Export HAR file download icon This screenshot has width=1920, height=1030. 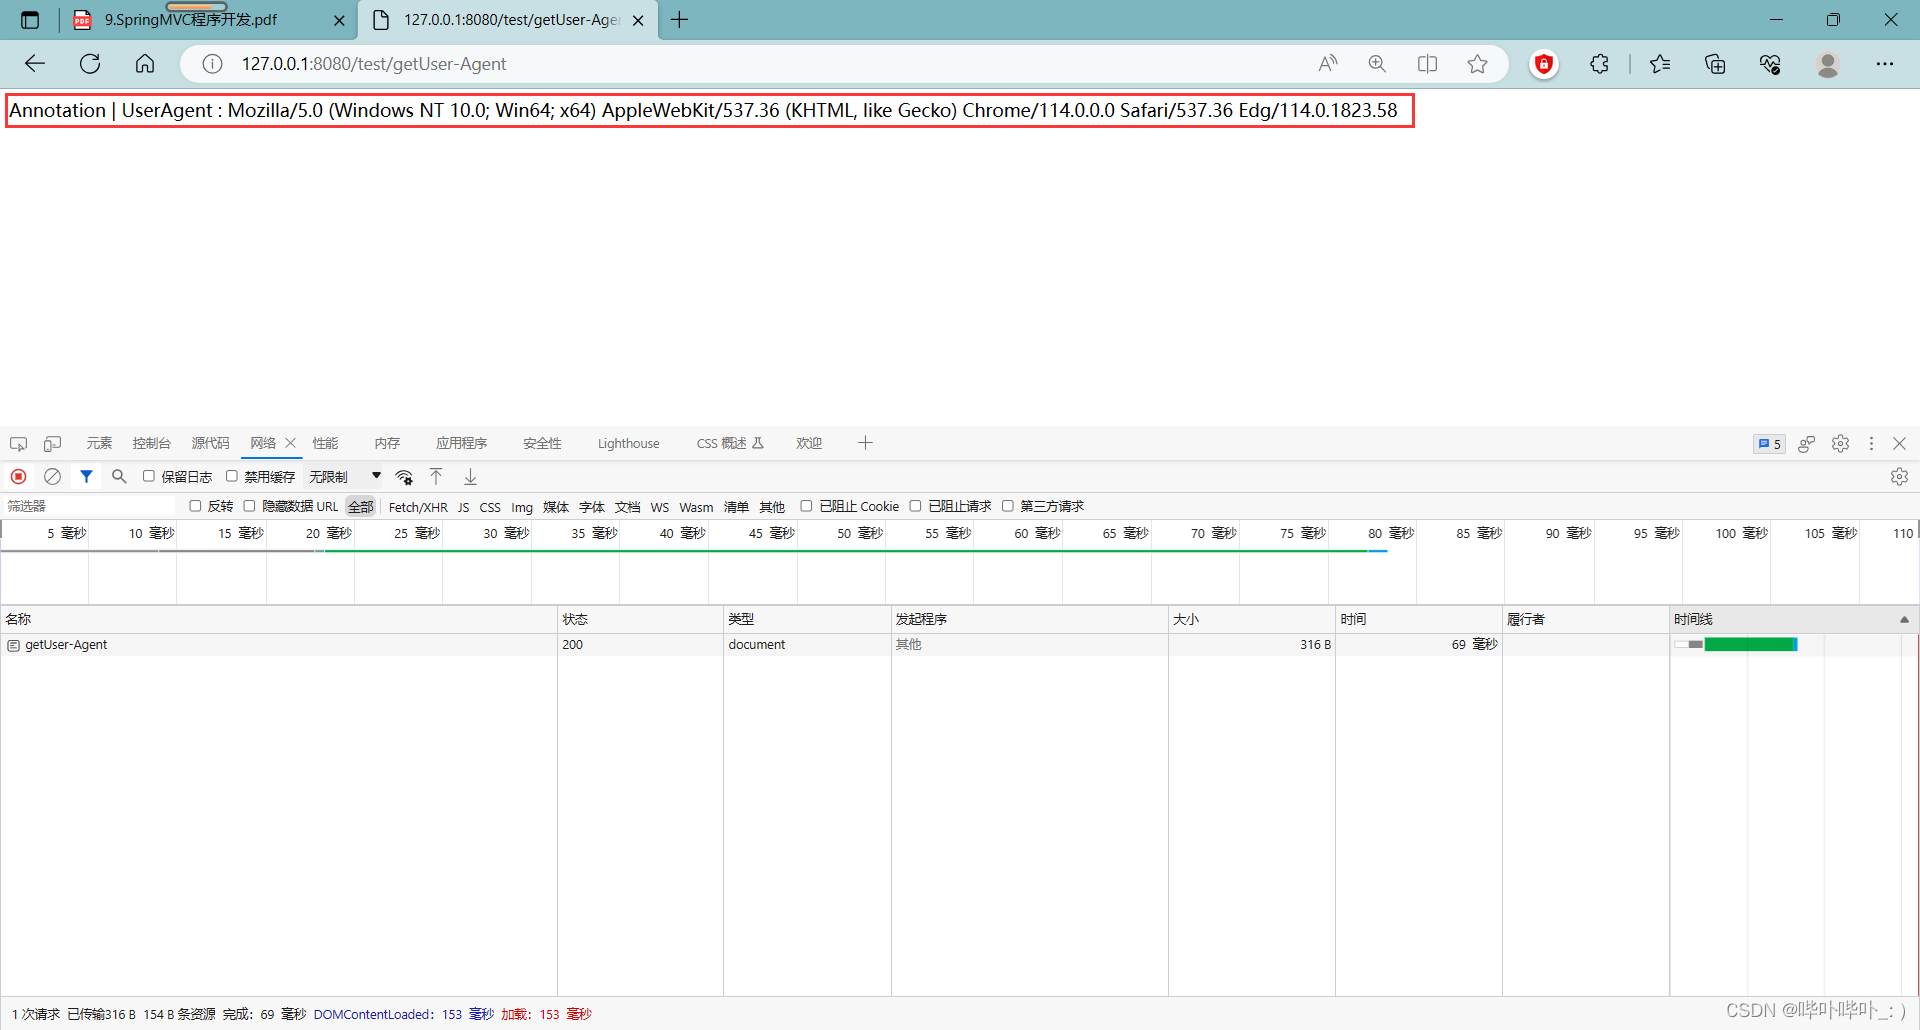tap(470, 476)
